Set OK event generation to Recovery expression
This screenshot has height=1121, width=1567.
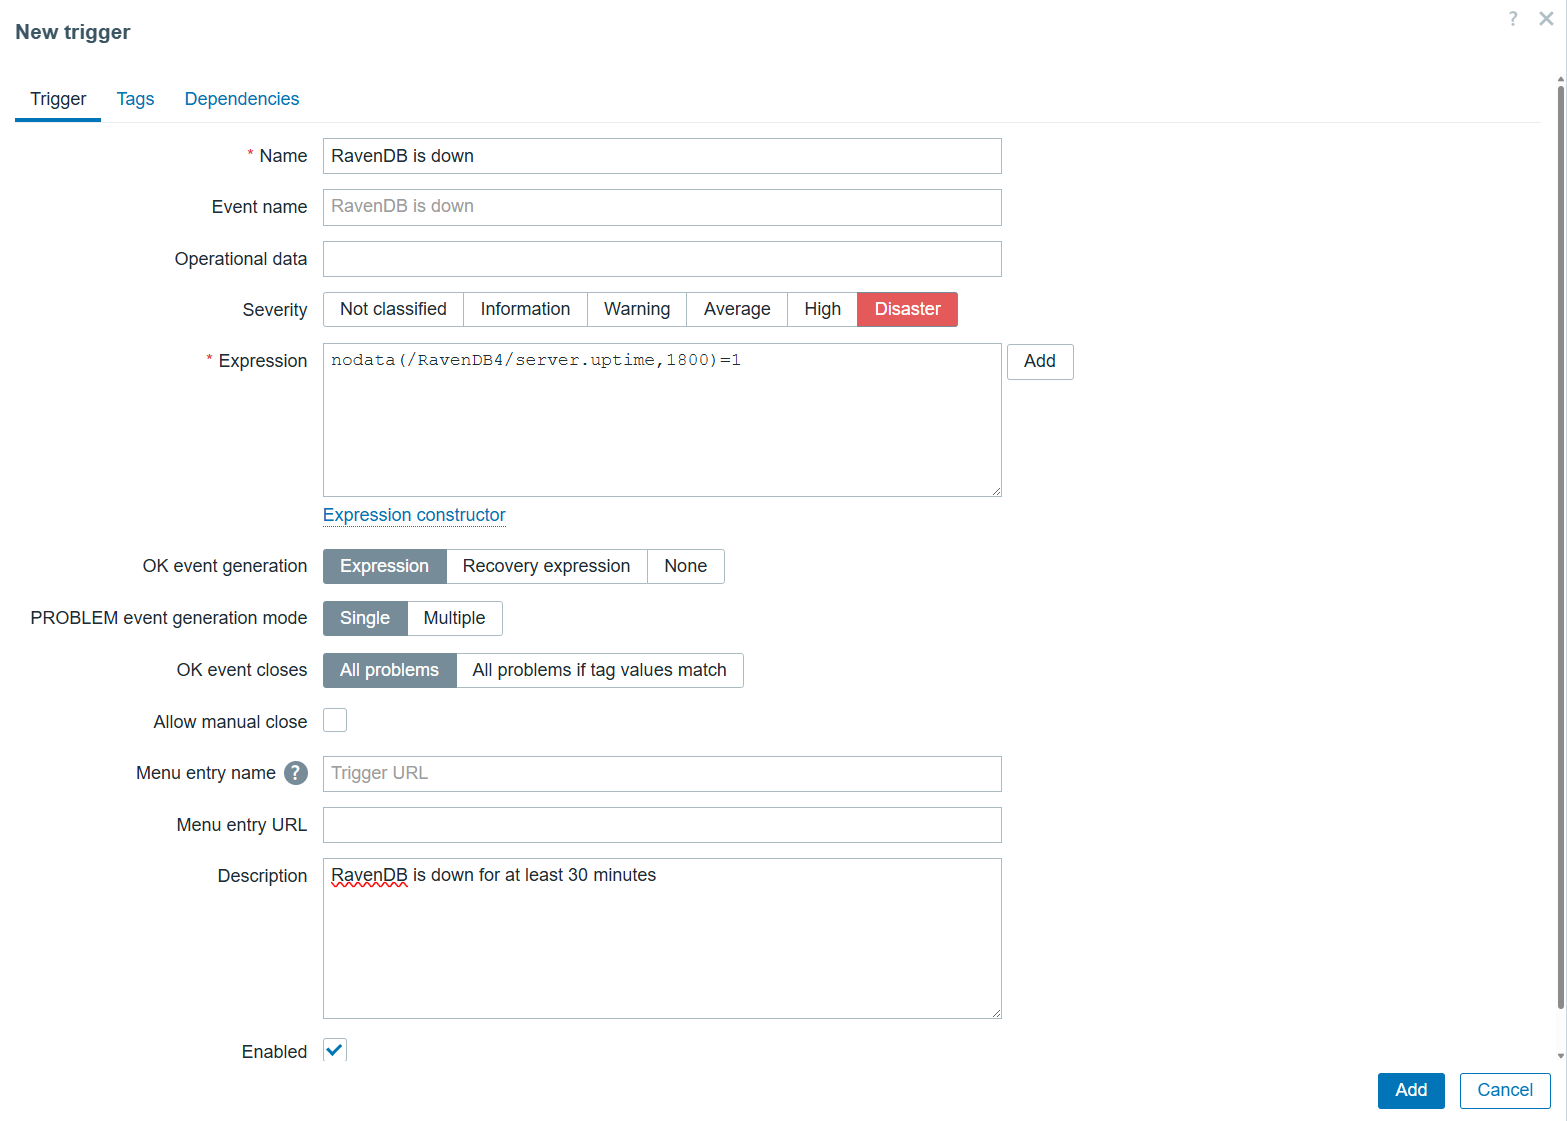tap(546, 566)
